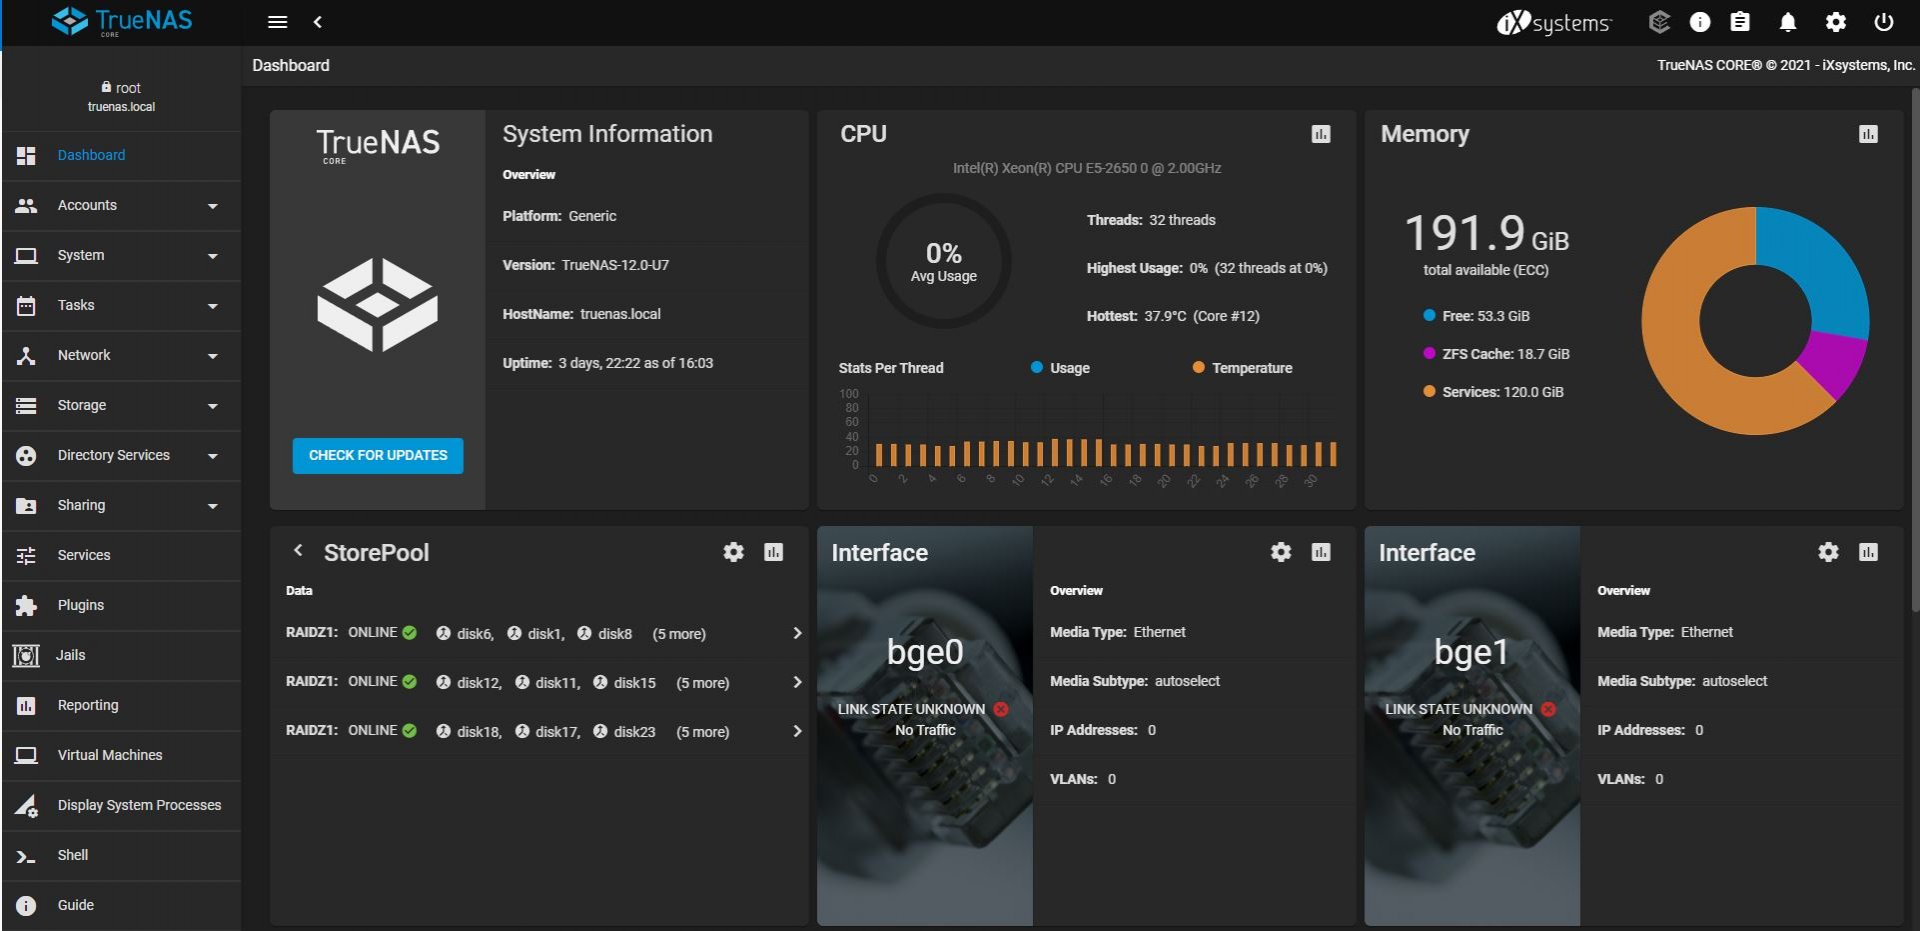
Task: Open Virtual Machines in the sidebar
Action: pyautogui.click(x=121, y=755)
